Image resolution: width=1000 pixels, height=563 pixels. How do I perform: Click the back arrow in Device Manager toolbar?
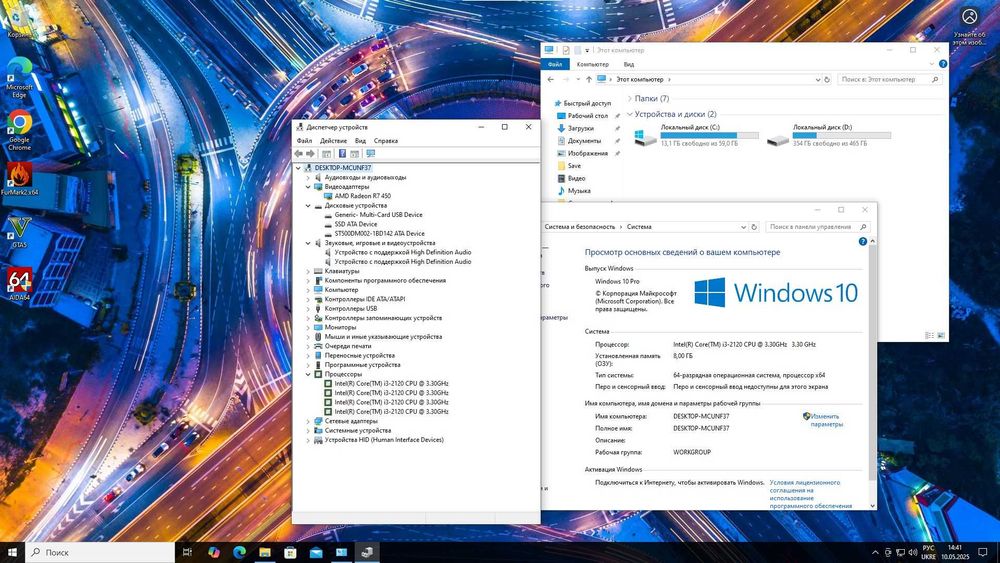298,154
